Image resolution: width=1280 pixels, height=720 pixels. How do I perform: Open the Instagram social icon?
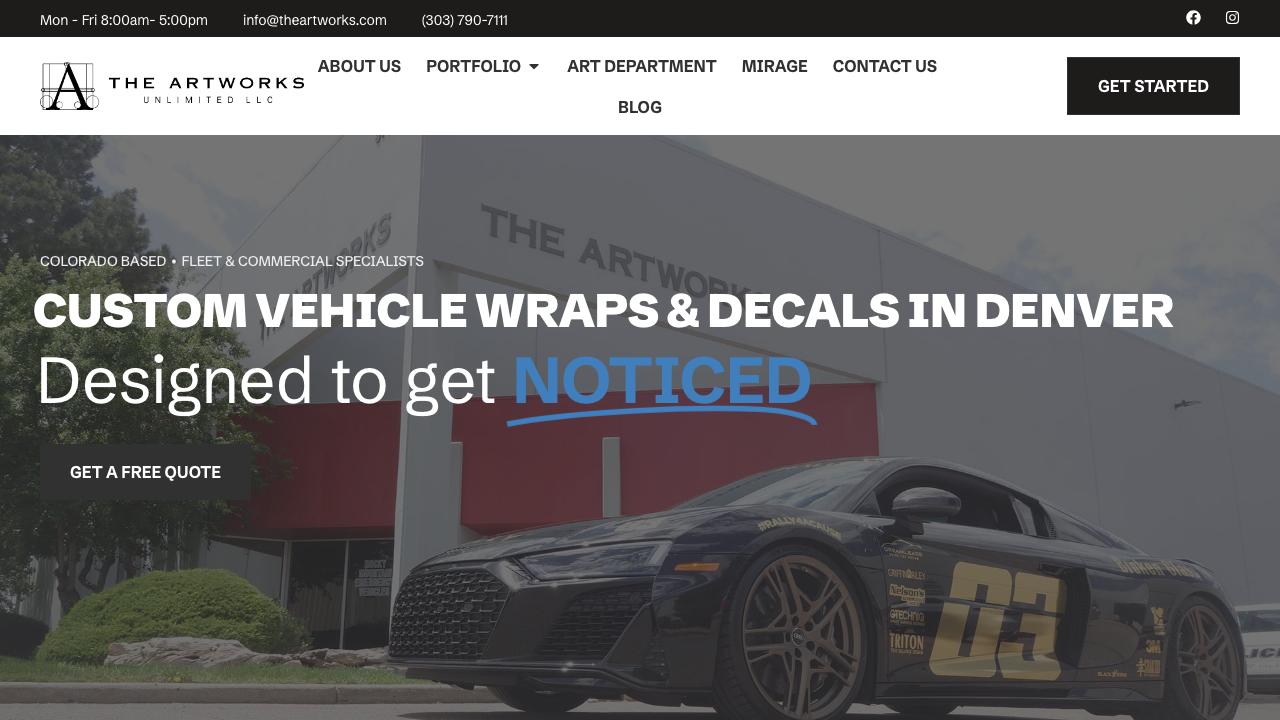click(x=1232, y=17)
